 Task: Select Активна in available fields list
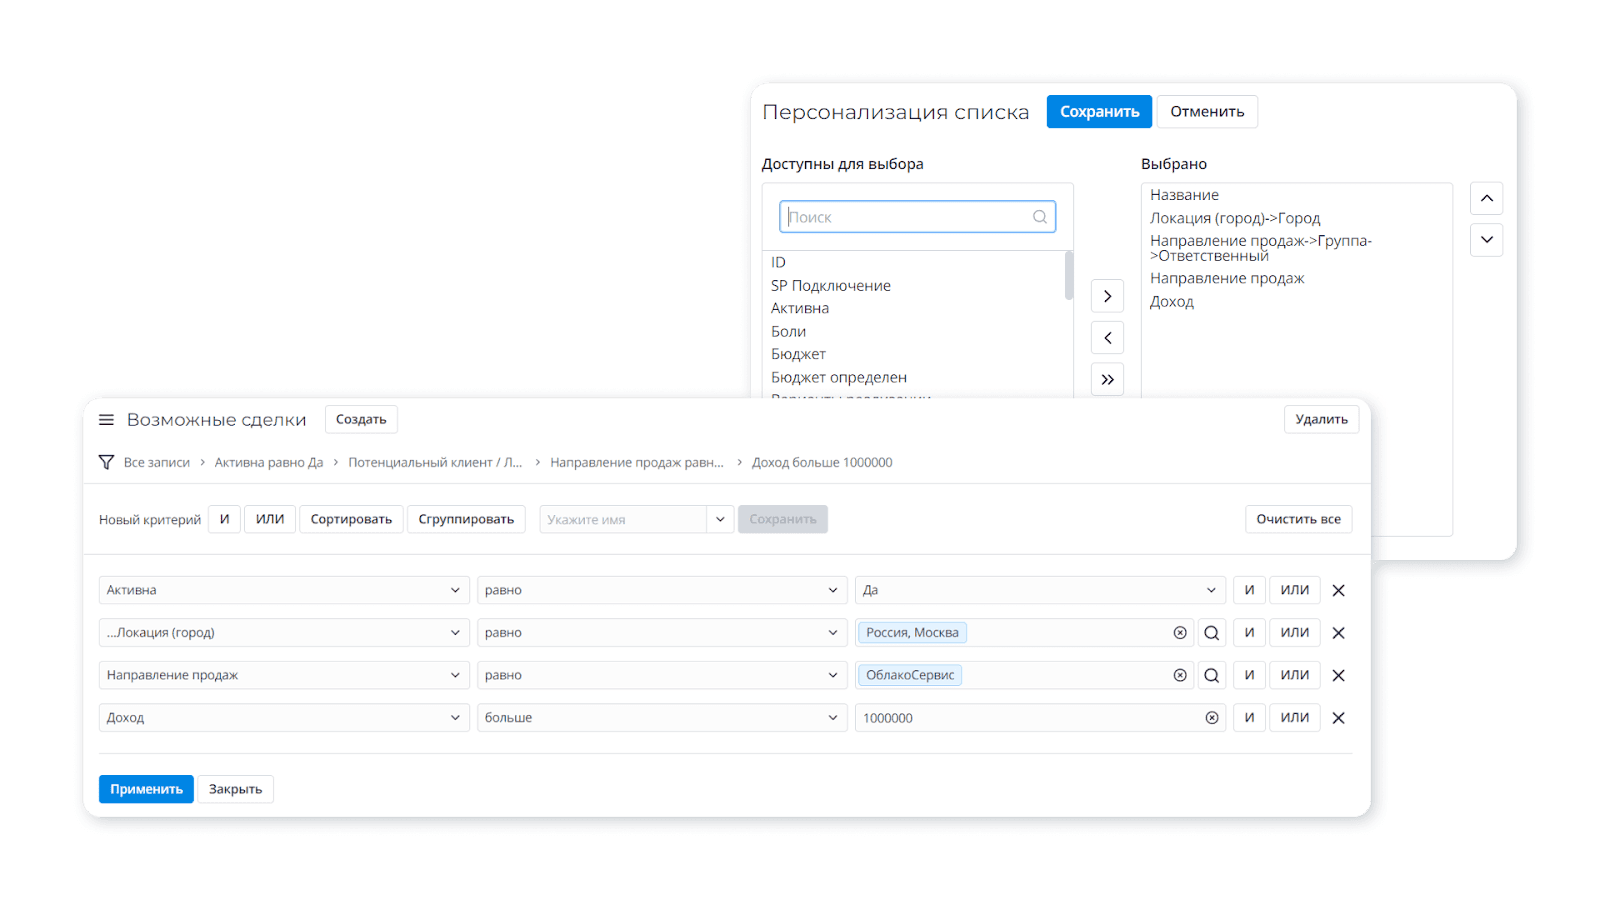(799, 308)
